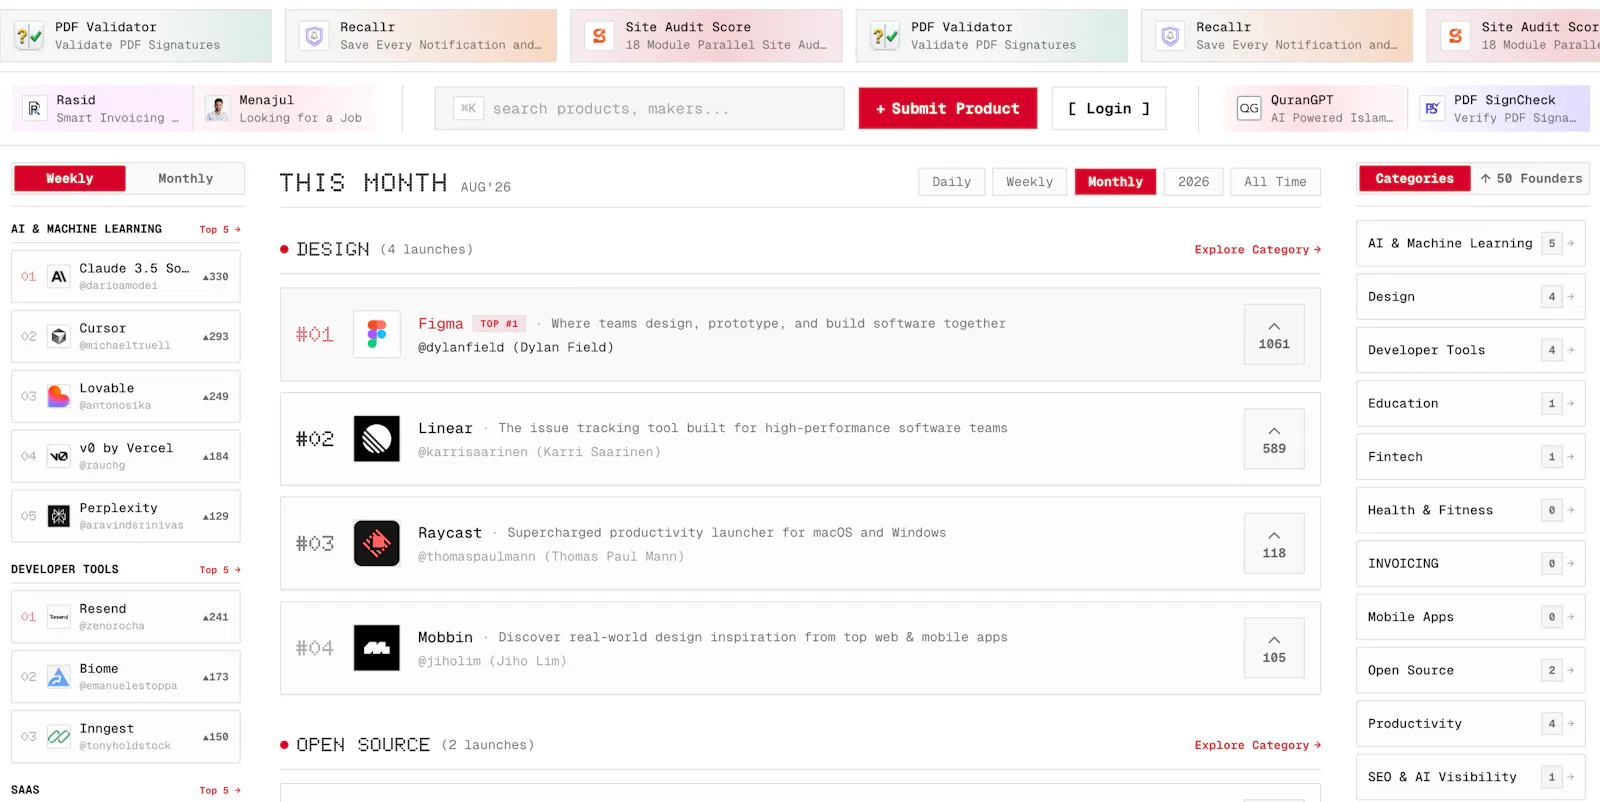
Task: Upvote Linear showing 589 votes
Action: (1274, 439)
